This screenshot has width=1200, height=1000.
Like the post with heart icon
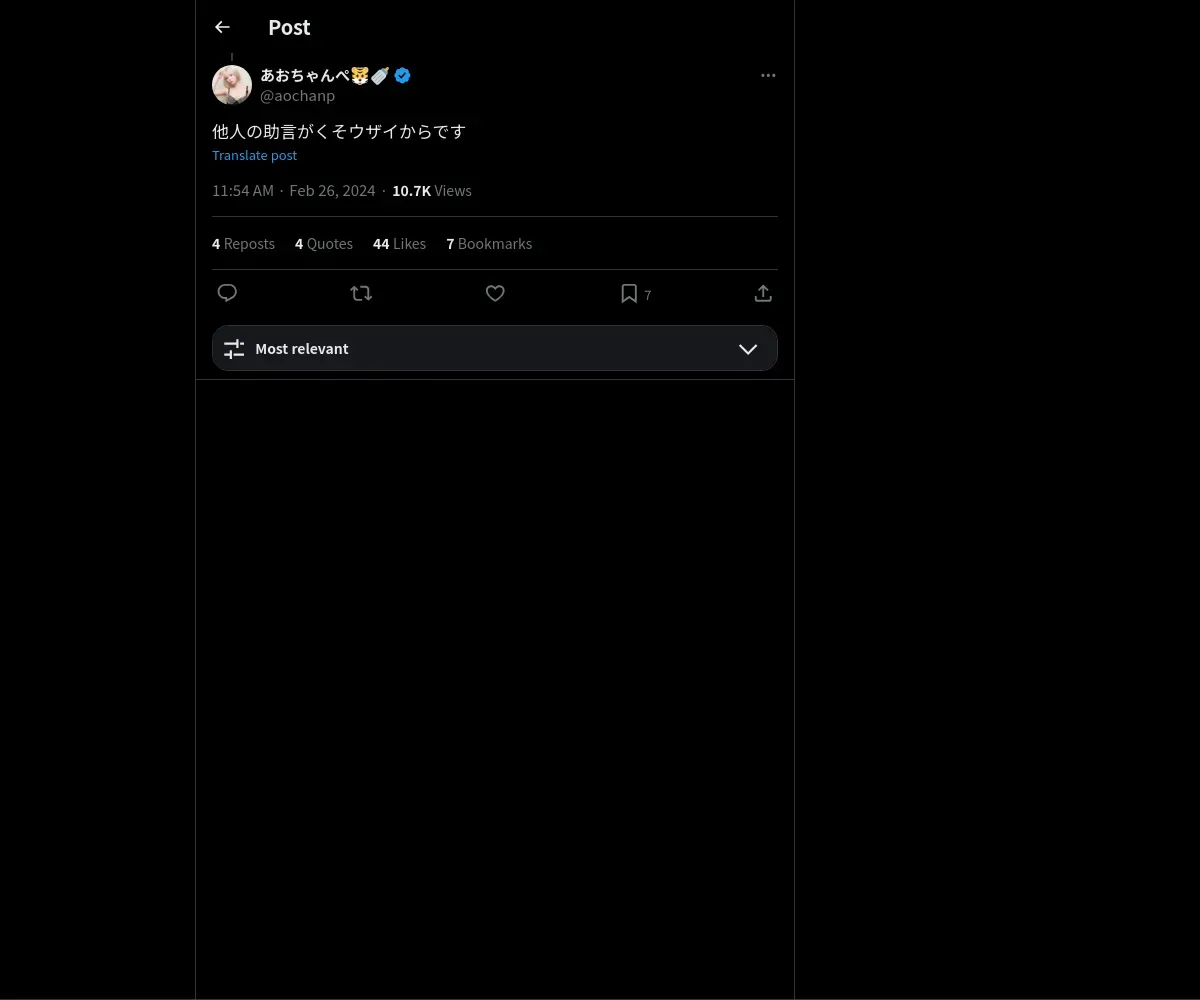coord(495,293)
